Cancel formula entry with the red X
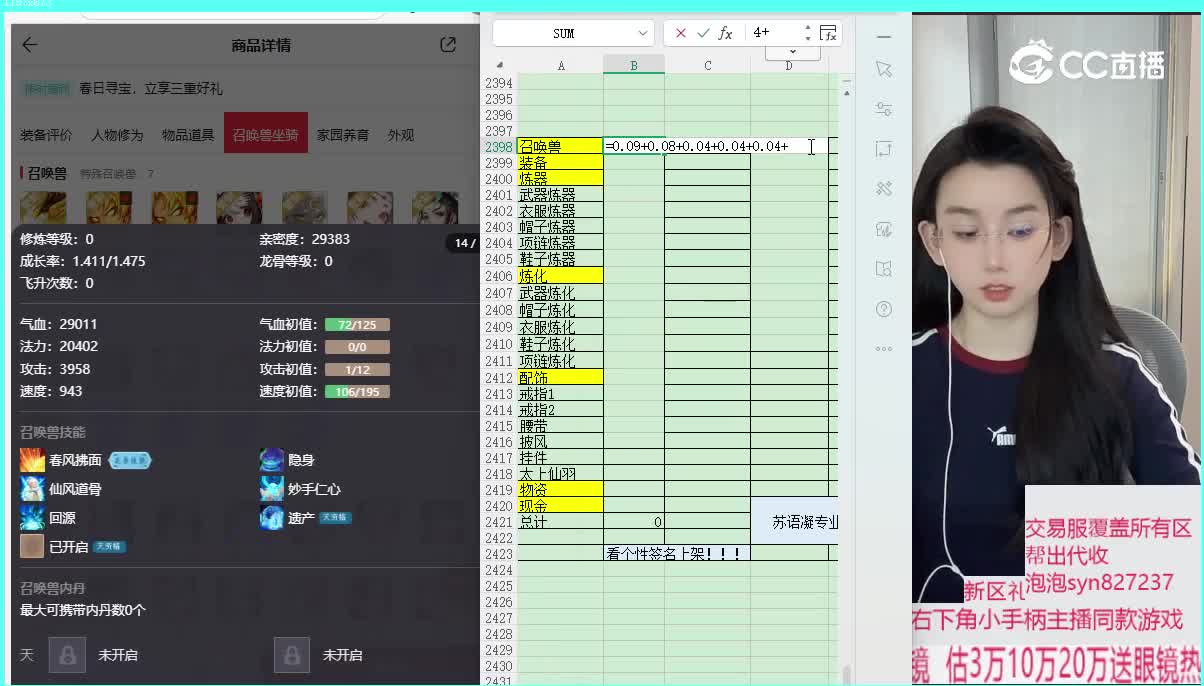 coord(681,33)
